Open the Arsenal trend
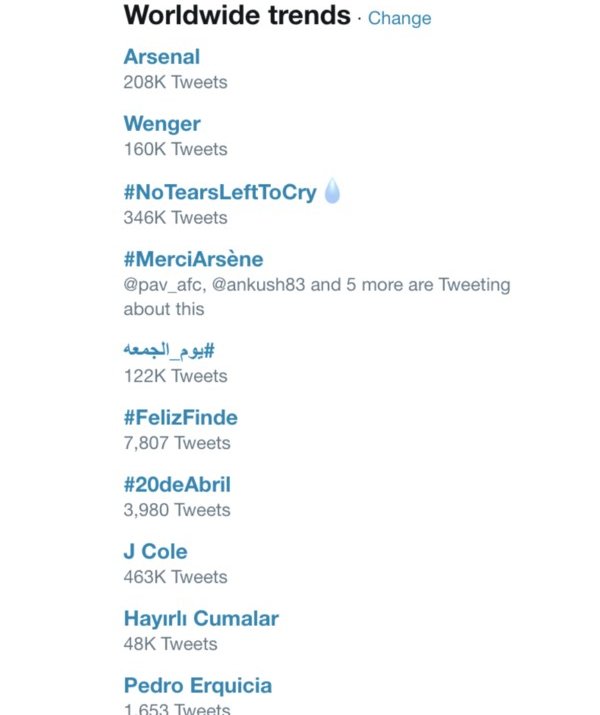The width and height of the screenshot is (600, 715). tap(162, 57)
